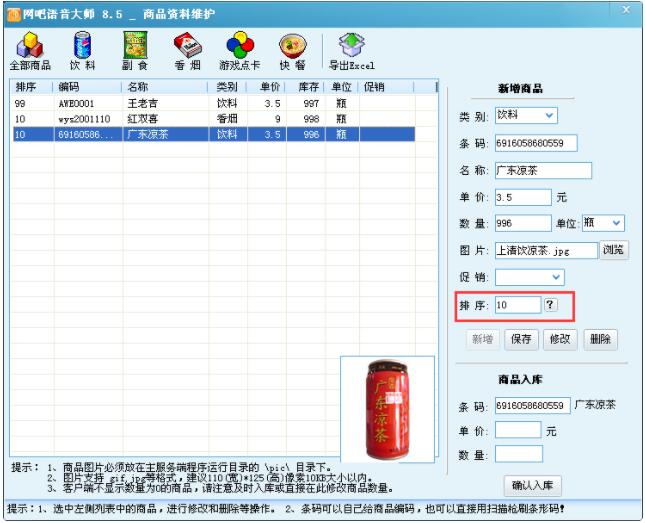Select the 广东凉茶 product row
The height and width of the screenshot is (523, 645).
coord(214,134)
